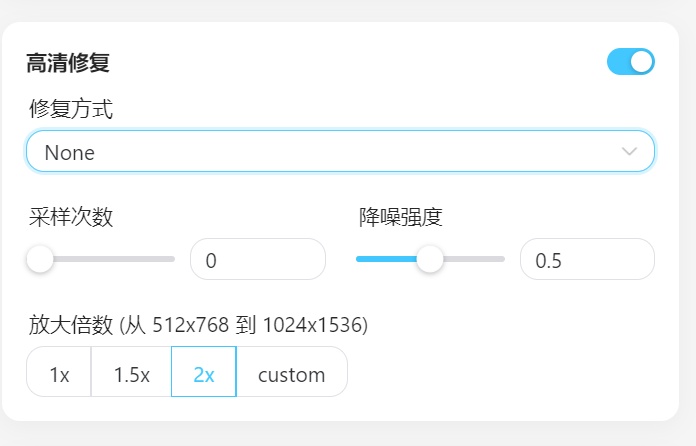
Task: Click the 修复方式 field label
Action: (x=71, y=109)
